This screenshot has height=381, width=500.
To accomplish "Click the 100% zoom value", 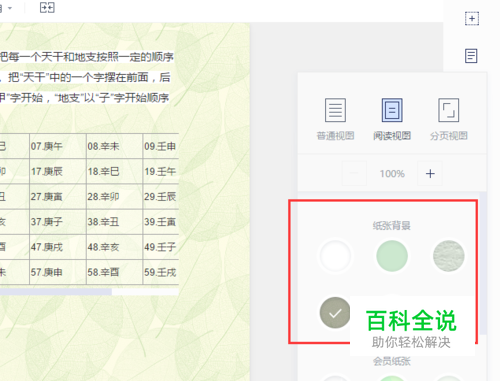I will pyautogui.click(x=392, y=174).
